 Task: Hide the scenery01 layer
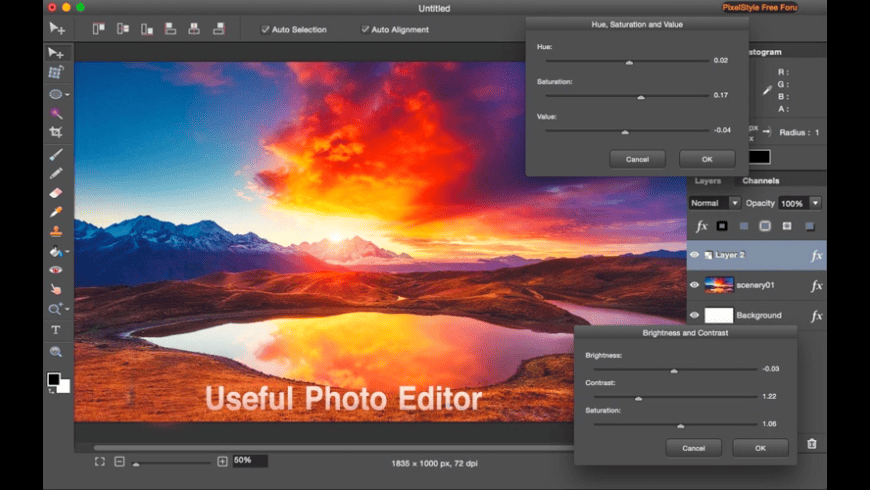coord(694,285)
